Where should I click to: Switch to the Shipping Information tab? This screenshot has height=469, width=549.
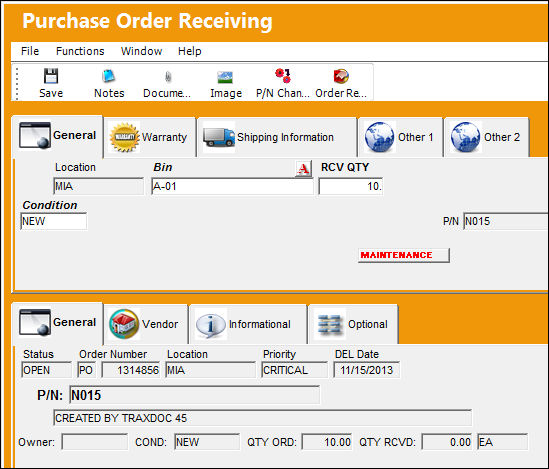277,137
